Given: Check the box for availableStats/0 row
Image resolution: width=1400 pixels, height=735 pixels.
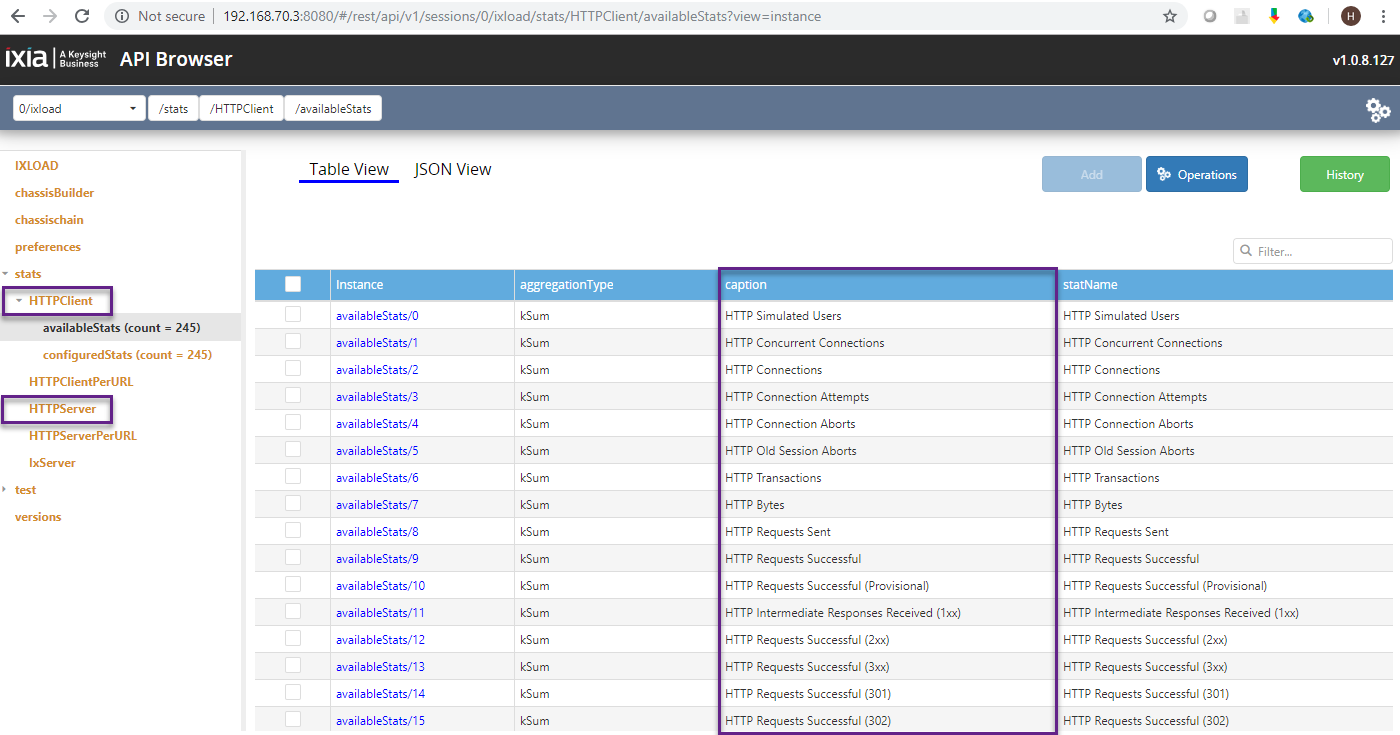Looking at the screenshot, I should pos(293,315).
